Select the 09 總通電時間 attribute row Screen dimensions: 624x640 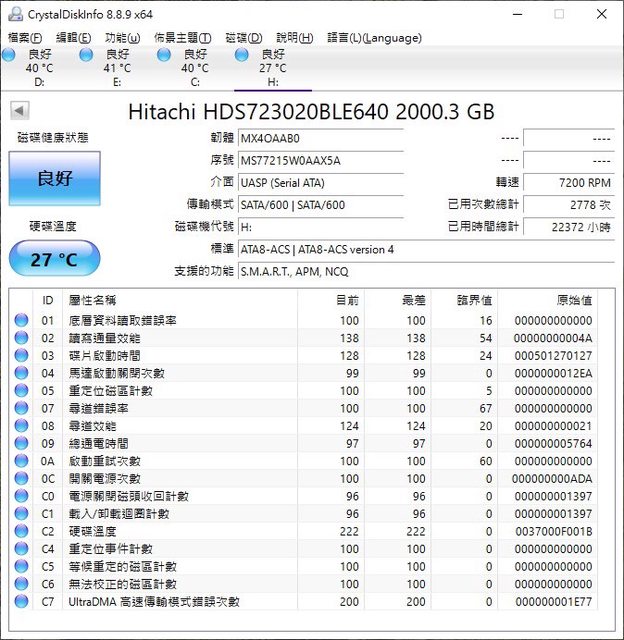pos(300,443)
